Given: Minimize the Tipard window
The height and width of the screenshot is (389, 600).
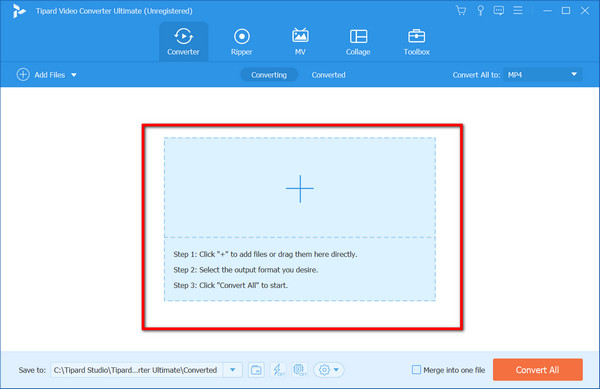Looking at the screenshot, I should [548, 11].
